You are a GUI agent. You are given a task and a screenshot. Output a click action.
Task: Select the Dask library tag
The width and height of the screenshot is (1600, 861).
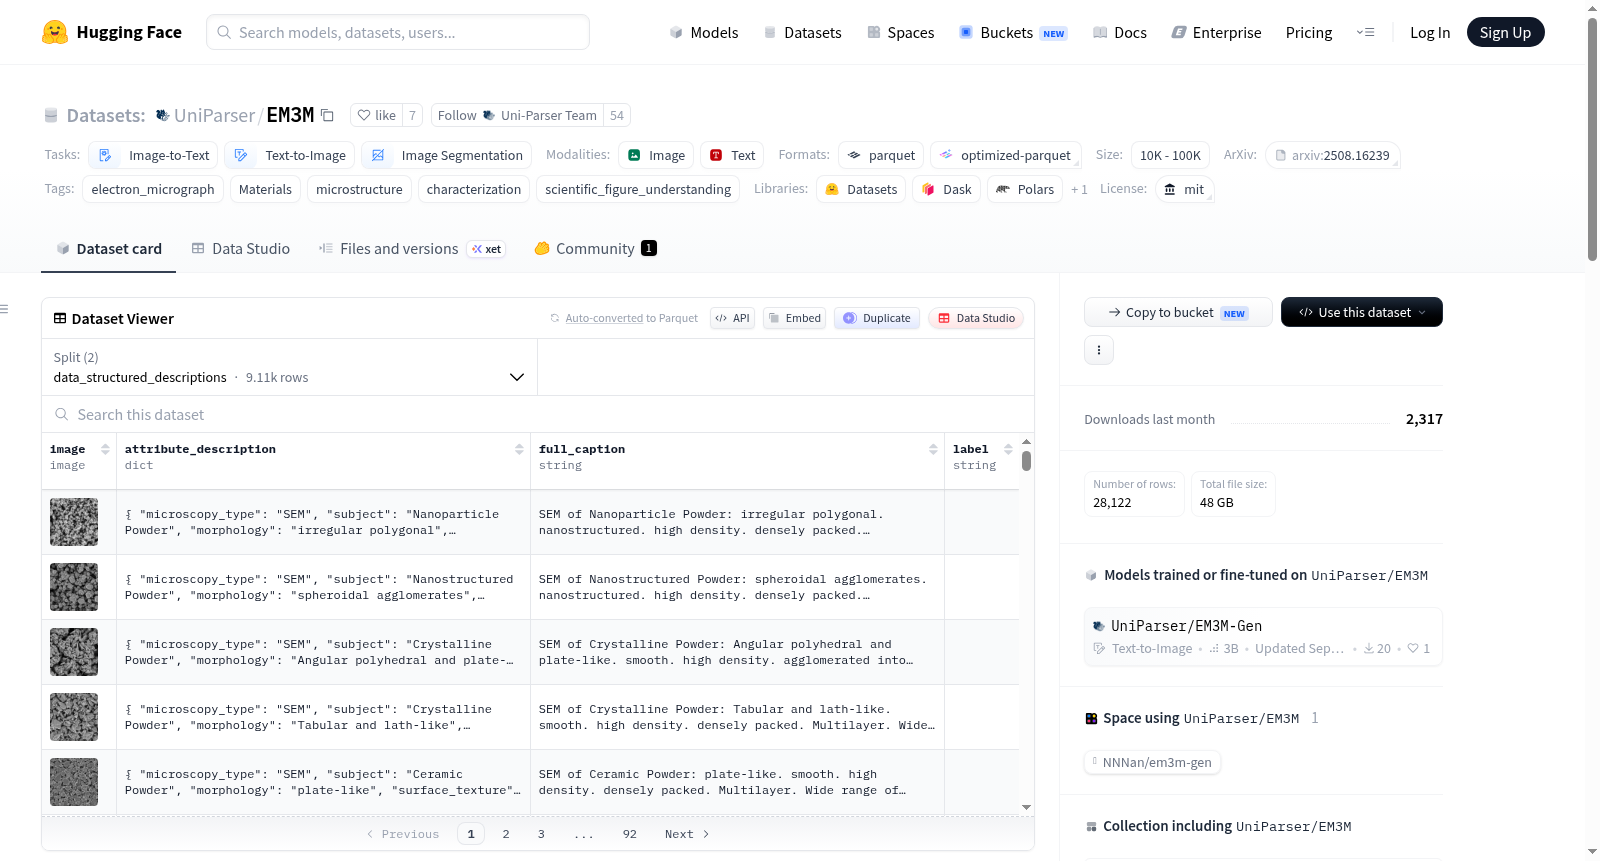coord(946,189)
